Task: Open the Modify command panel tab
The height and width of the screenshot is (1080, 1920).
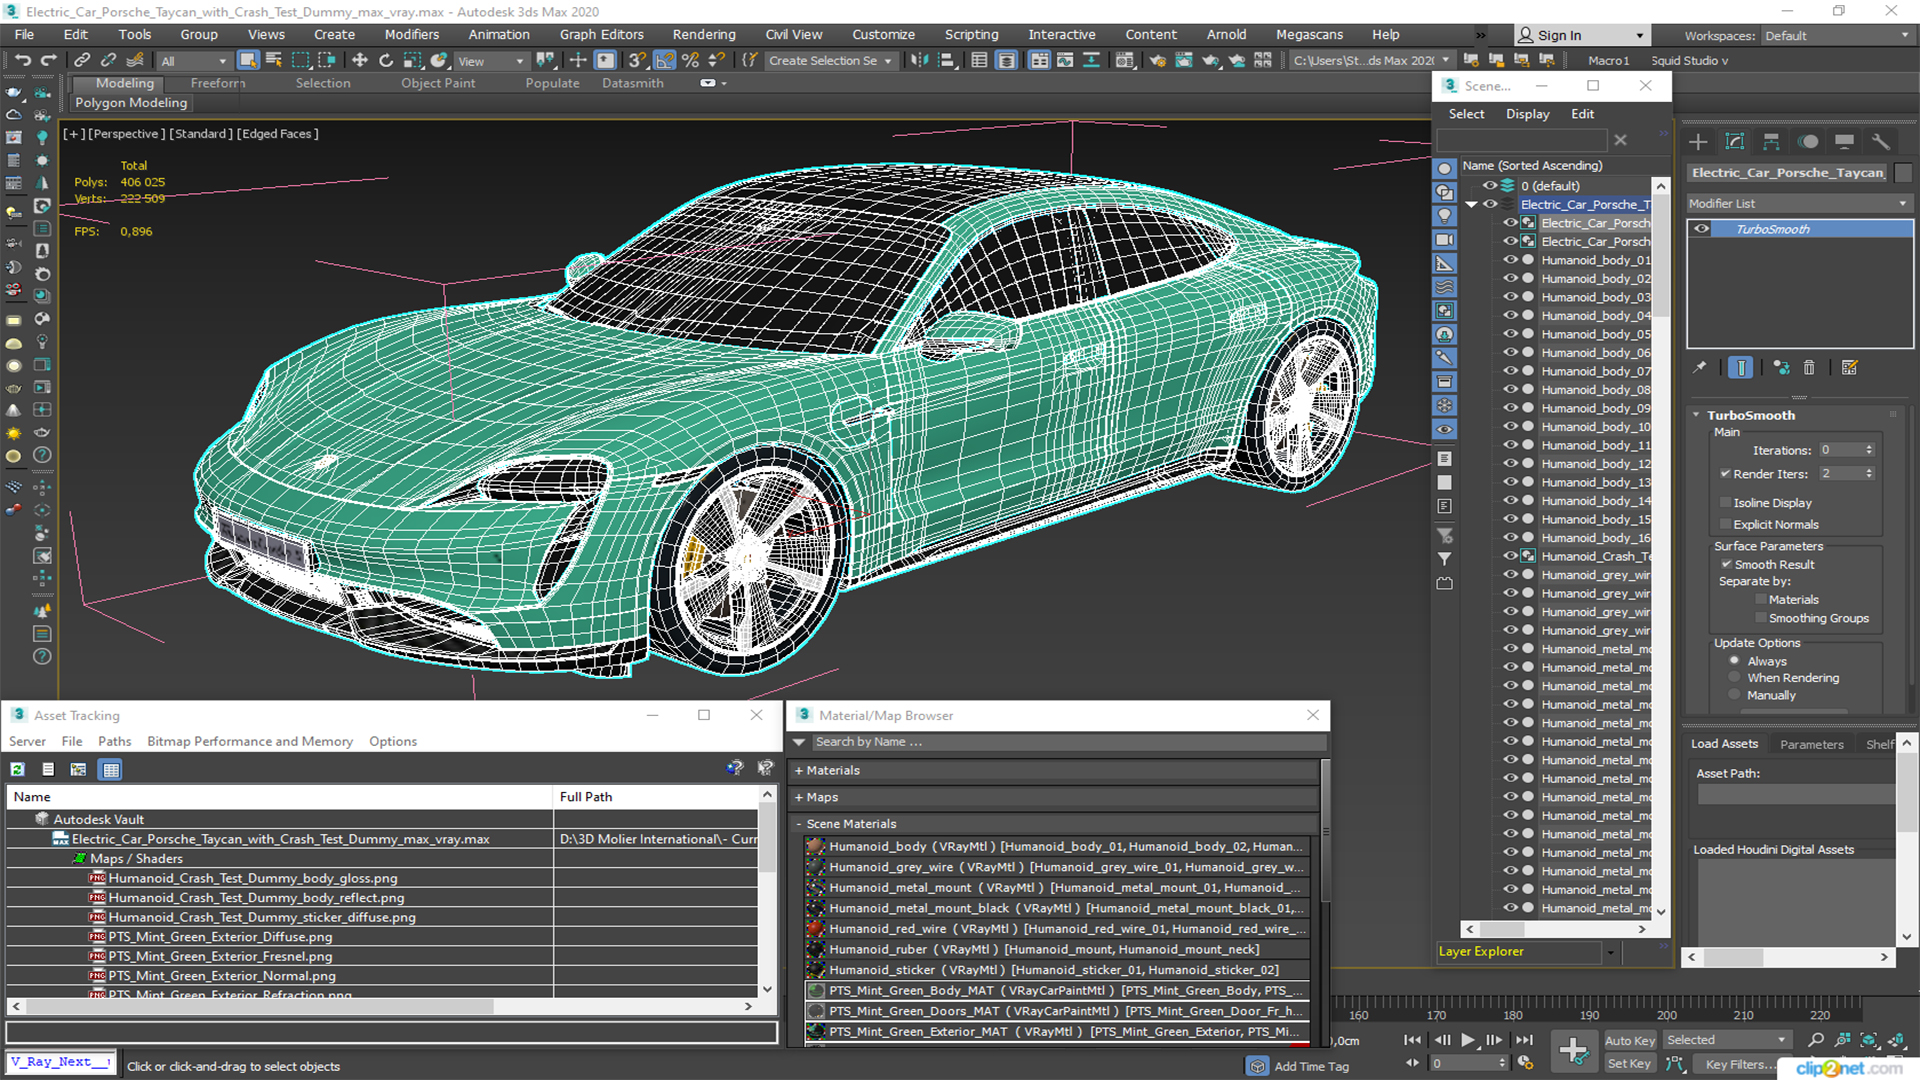Action: tap(1735, 141)
